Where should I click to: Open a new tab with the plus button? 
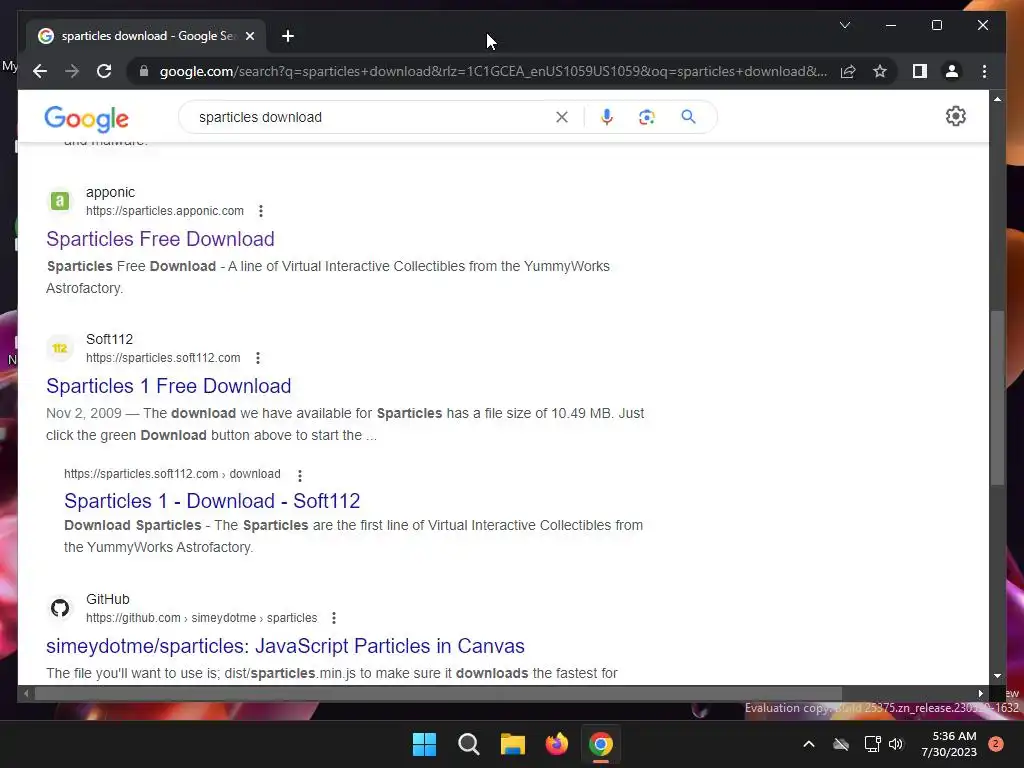pyautogui.click(x=288, y=36)
